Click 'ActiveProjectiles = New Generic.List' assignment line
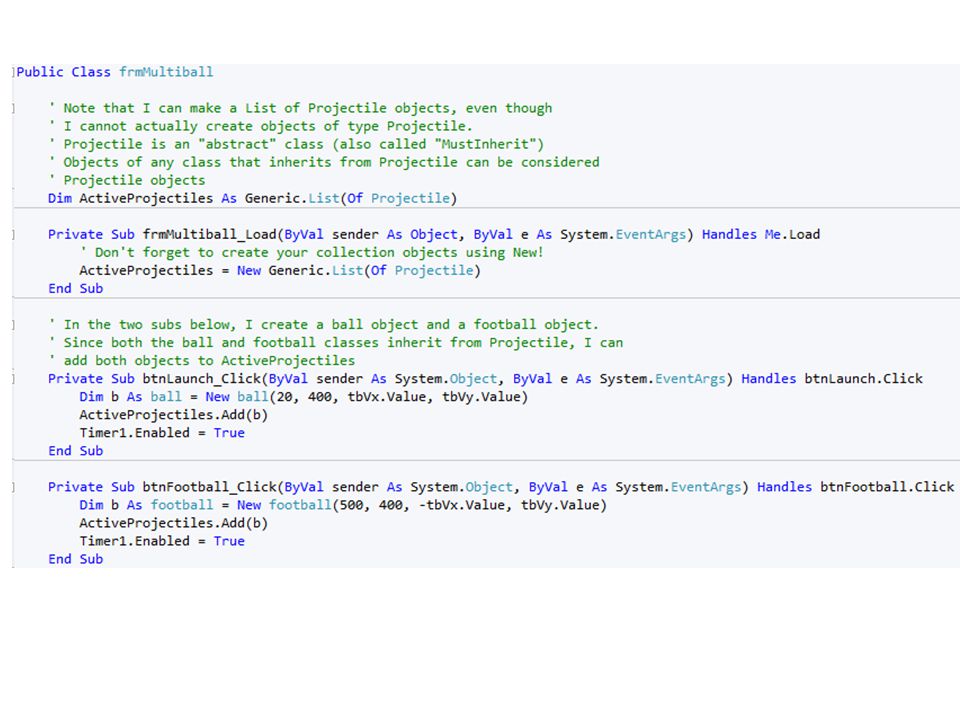The image size is (960, 720). coord(280,271)
